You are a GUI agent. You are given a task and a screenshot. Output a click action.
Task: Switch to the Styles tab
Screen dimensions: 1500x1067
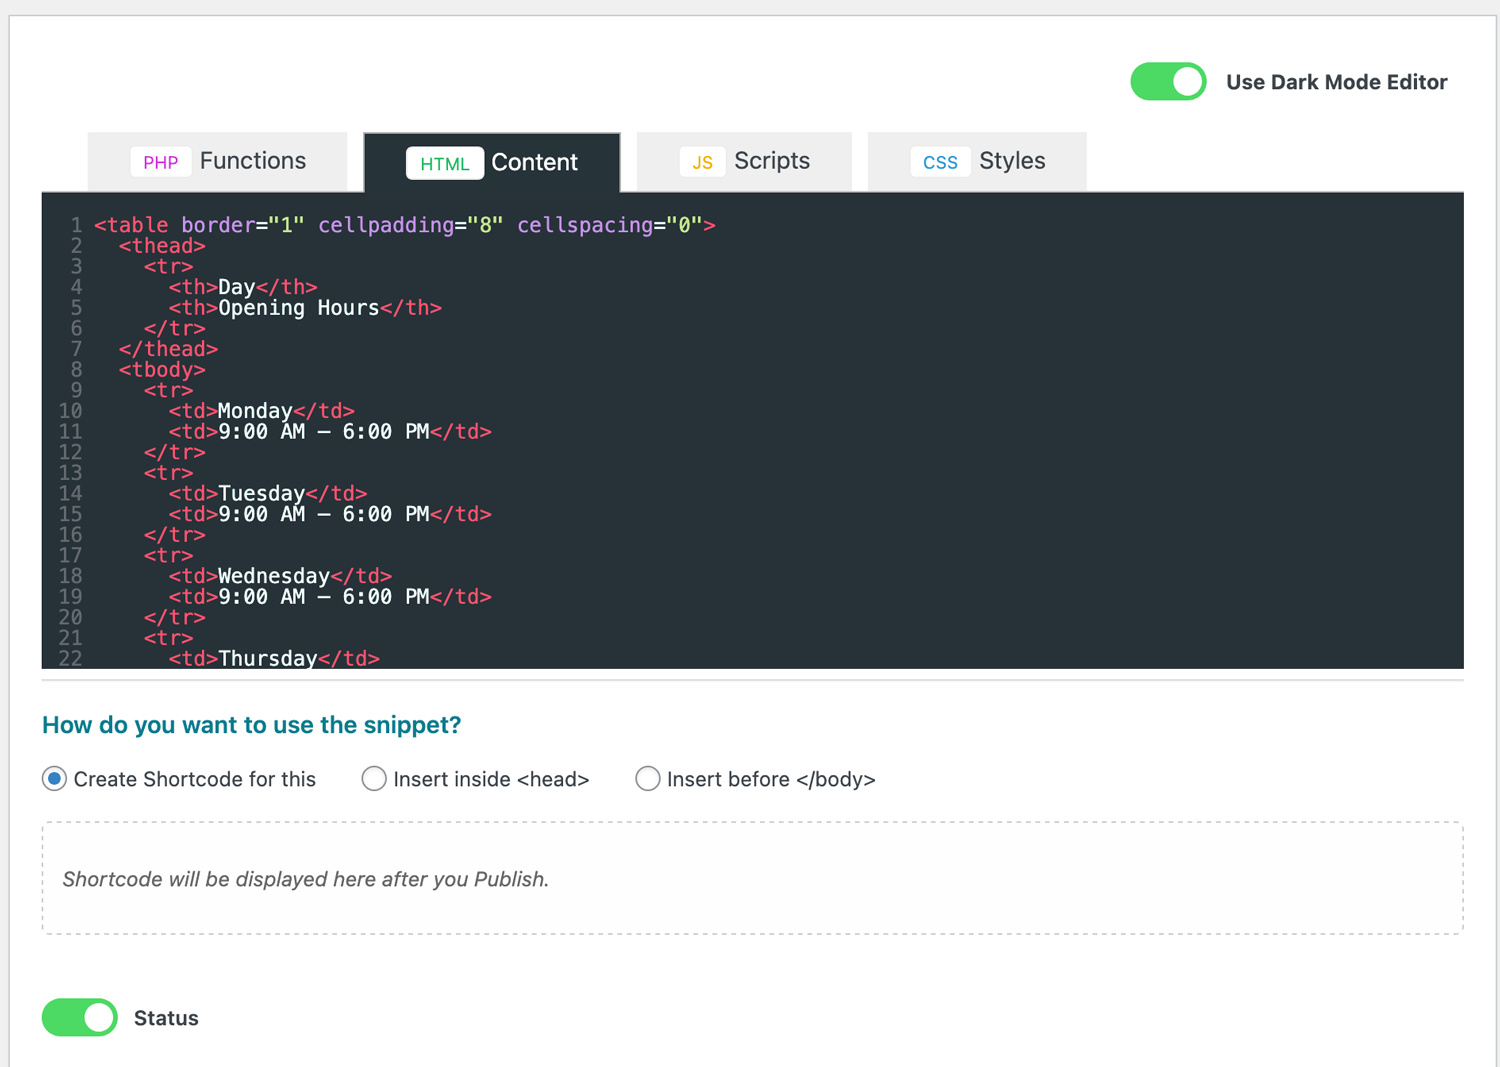[977, 161]
